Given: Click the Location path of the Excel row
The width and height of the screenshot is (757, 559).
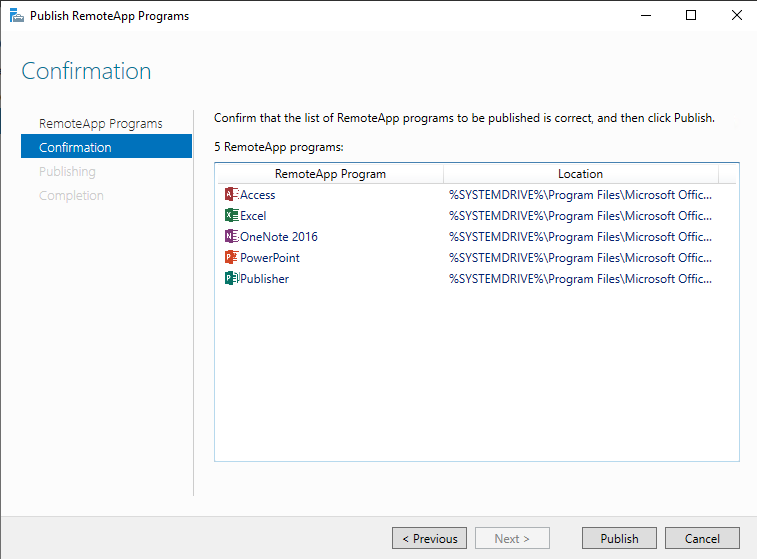Looking at the screenshot, I should [x=580, y=216].
